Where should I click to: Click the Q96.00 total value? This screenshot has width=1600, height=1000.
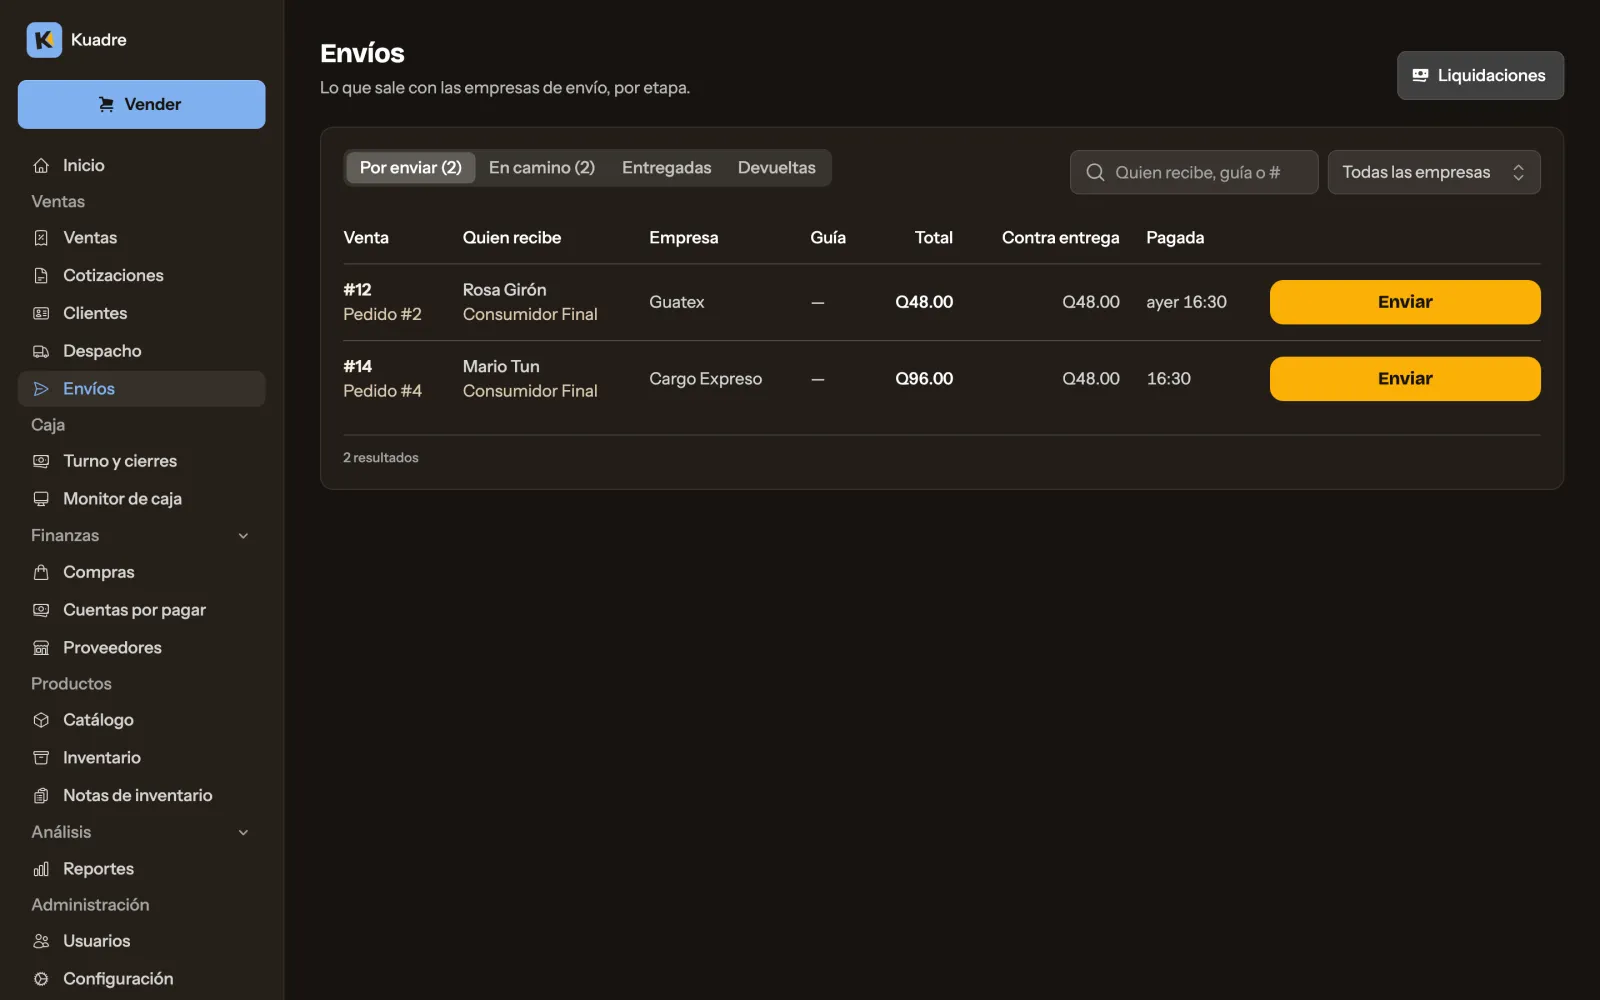[924, 379]
